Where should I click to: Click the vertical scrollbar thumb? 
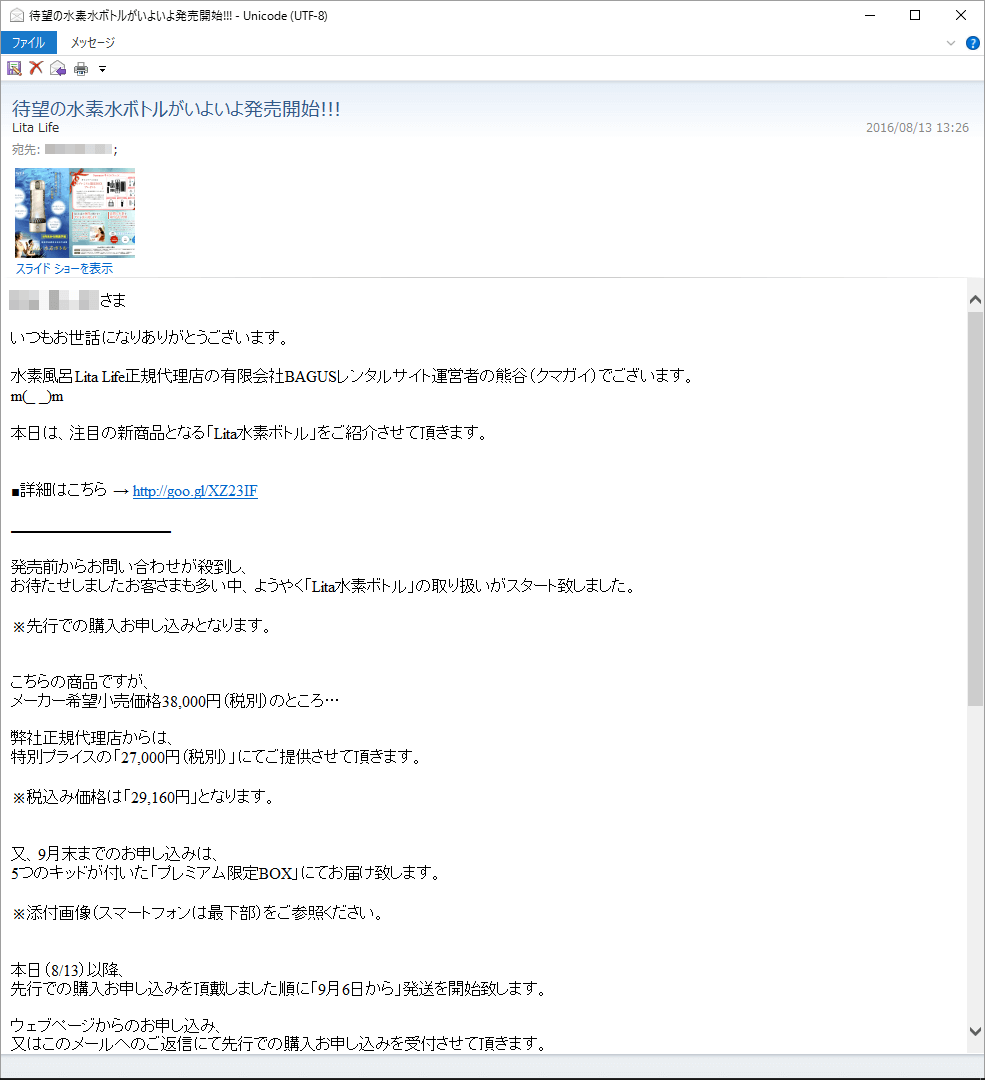tap(975, 508)
